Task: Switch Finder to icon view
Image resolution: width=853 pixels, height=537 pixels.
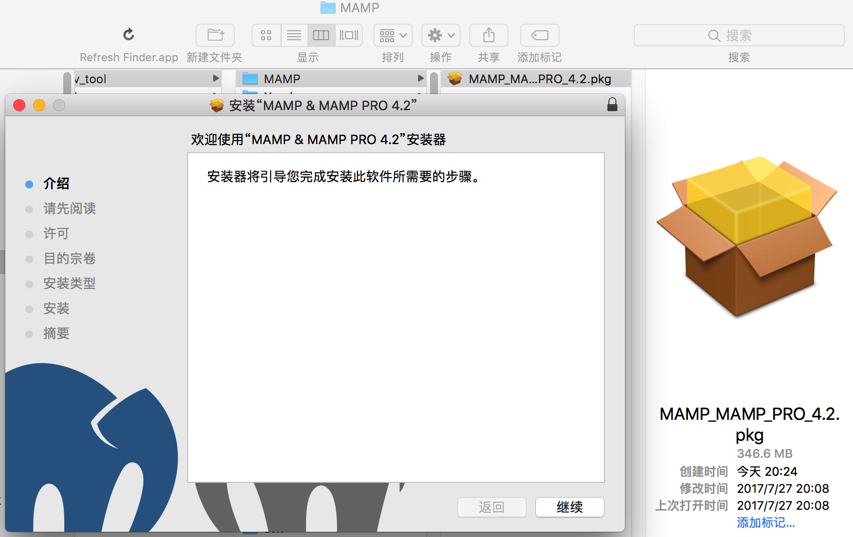Action: pyautogui.click(x=266, y=35)
